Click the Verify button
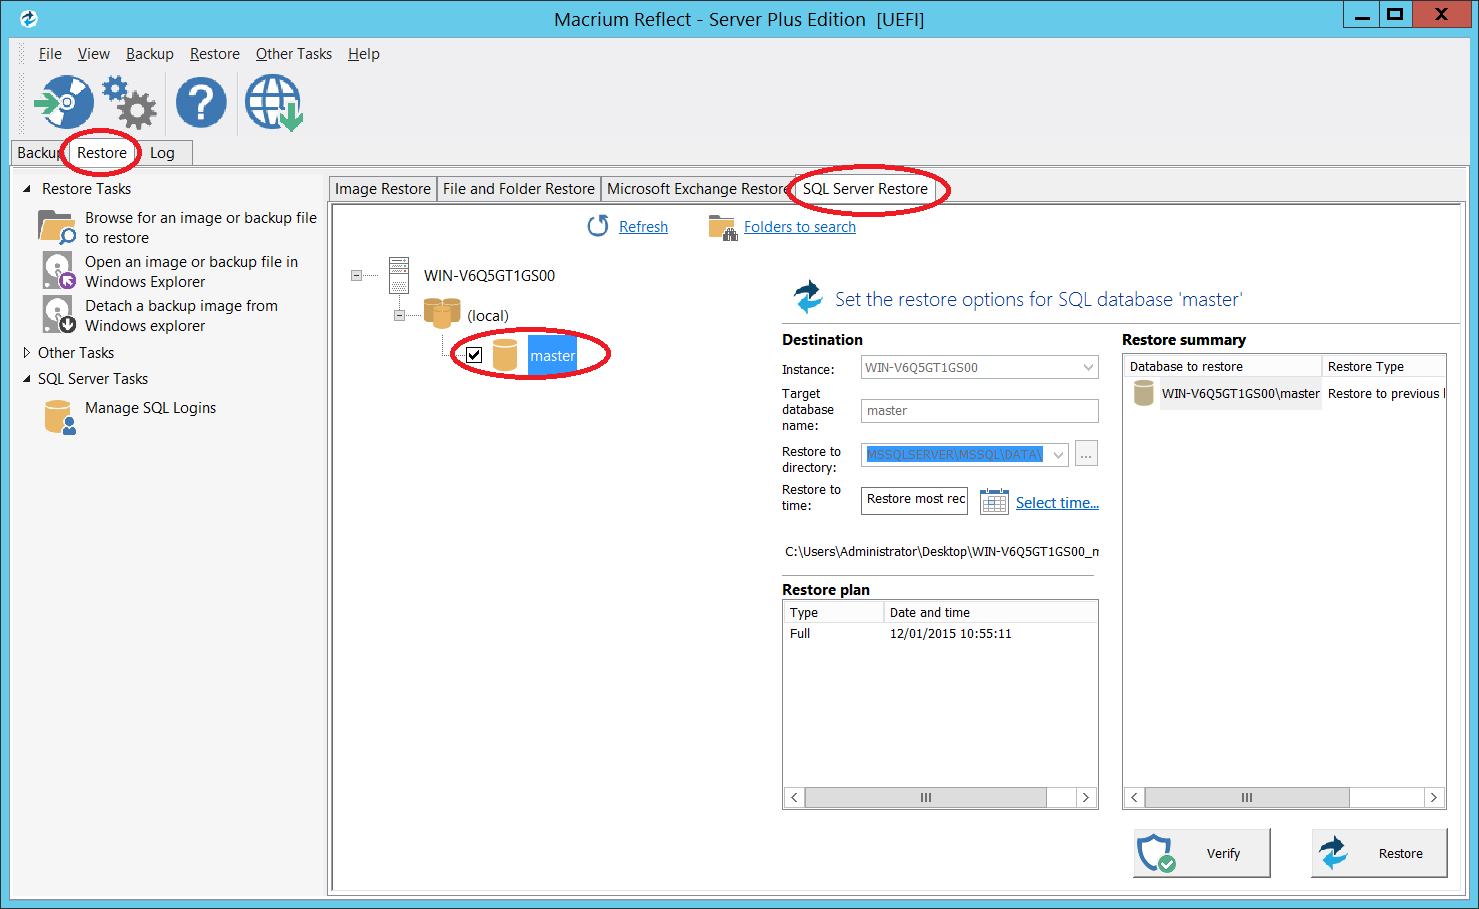Screen dimensions: 1479x909 click(1201, 853)
